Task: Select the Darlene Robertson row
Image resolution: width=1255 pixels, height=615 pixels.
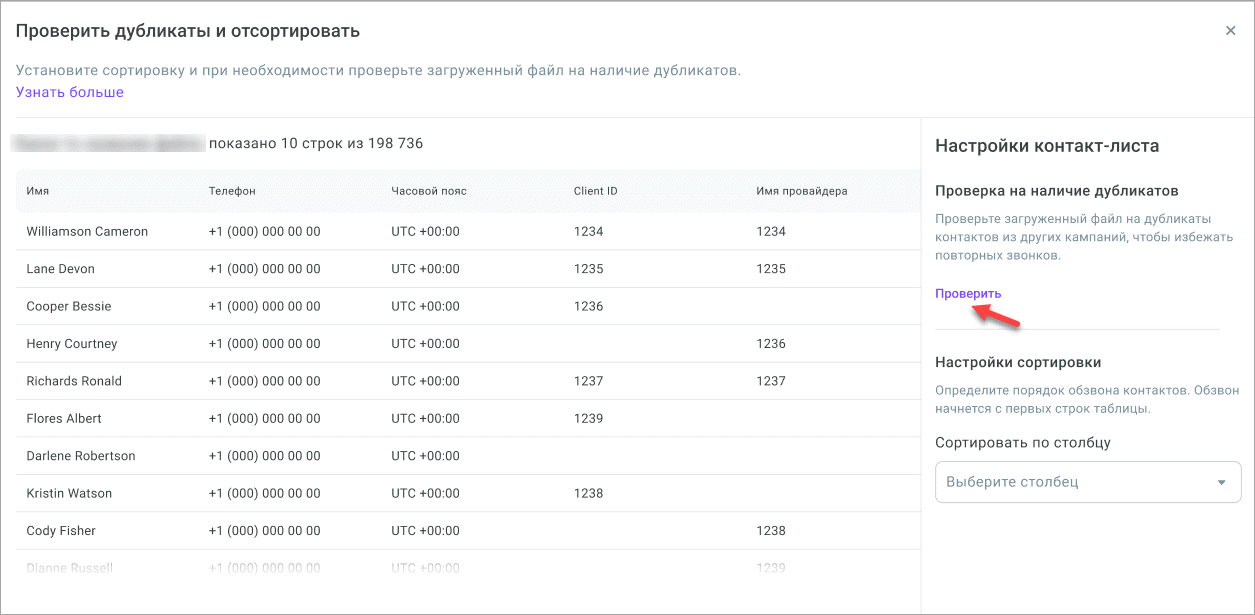Action: tap(81, 456)
